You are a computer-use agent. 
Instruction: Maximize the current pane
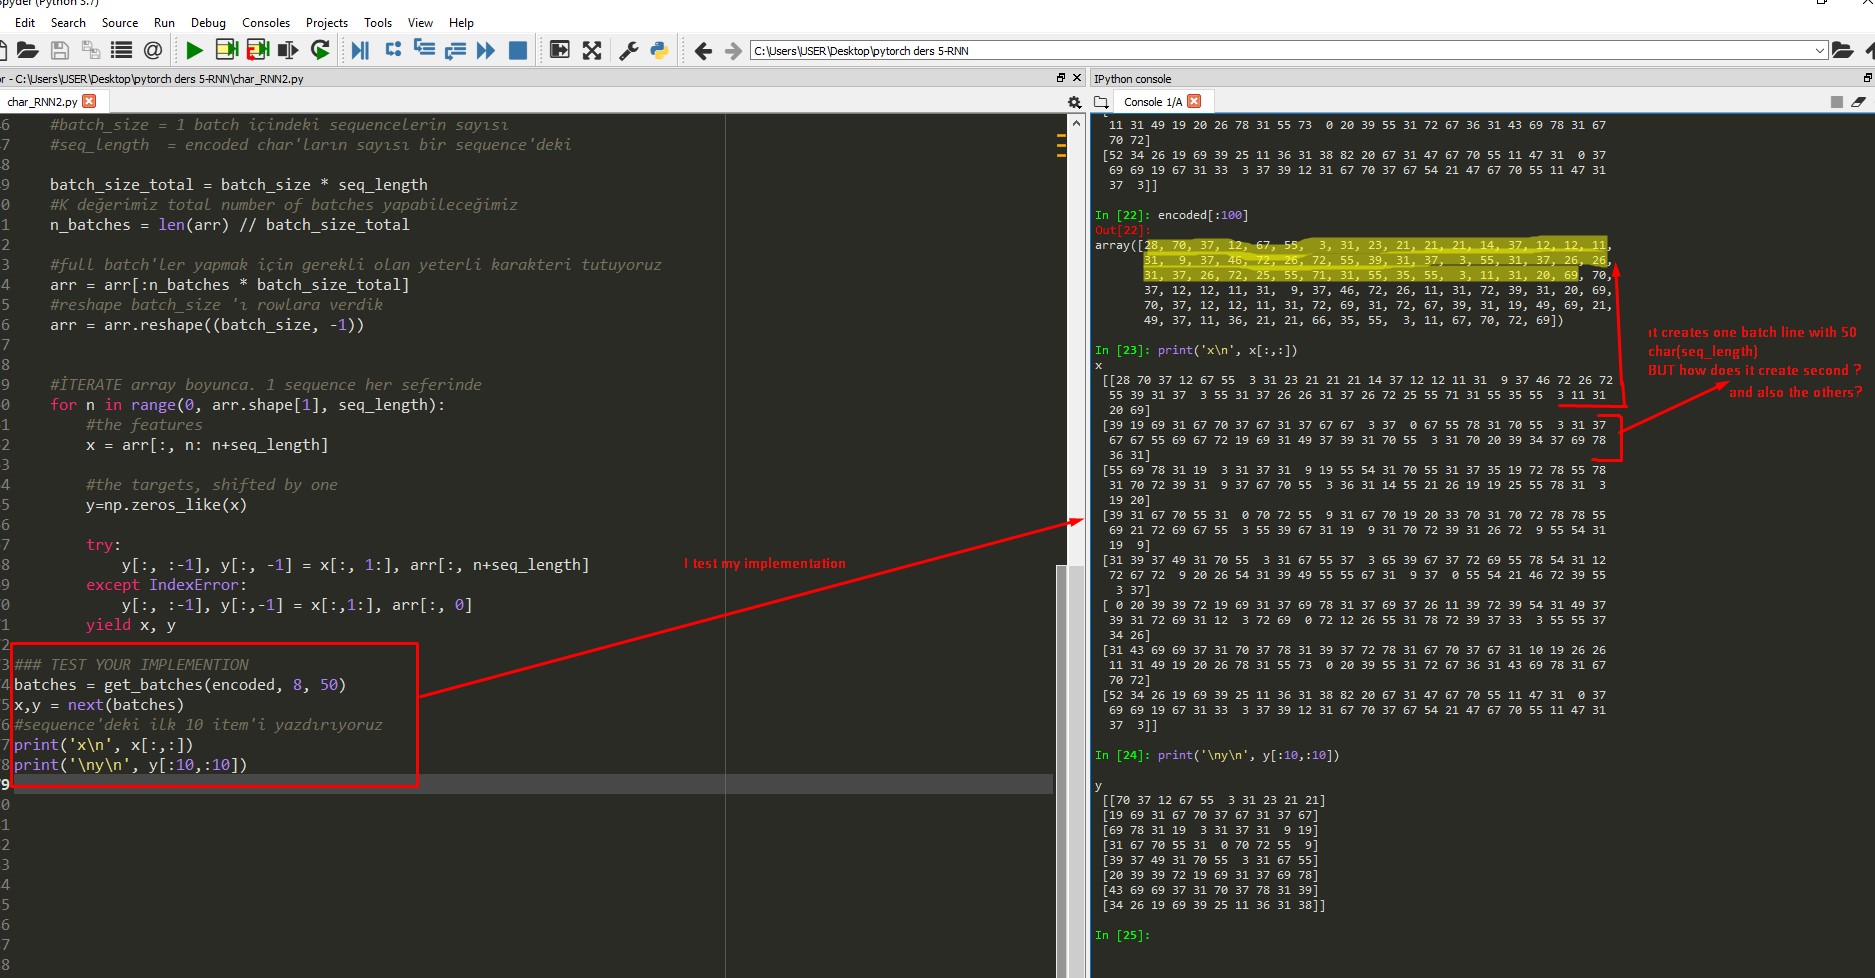560,50
